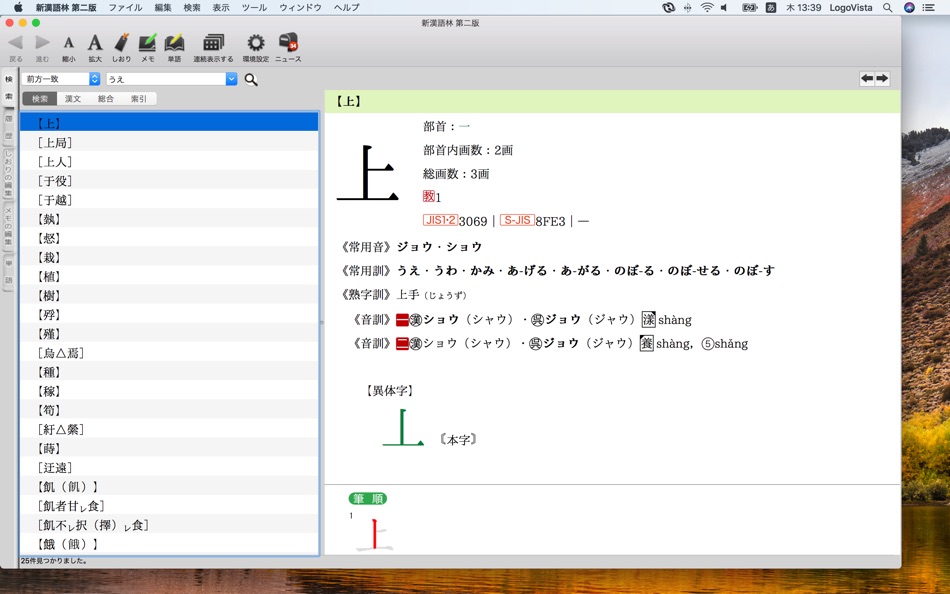Click the volume icon in menu bar
This screenshot has height=594, width=950.
(x=725, y=7)
